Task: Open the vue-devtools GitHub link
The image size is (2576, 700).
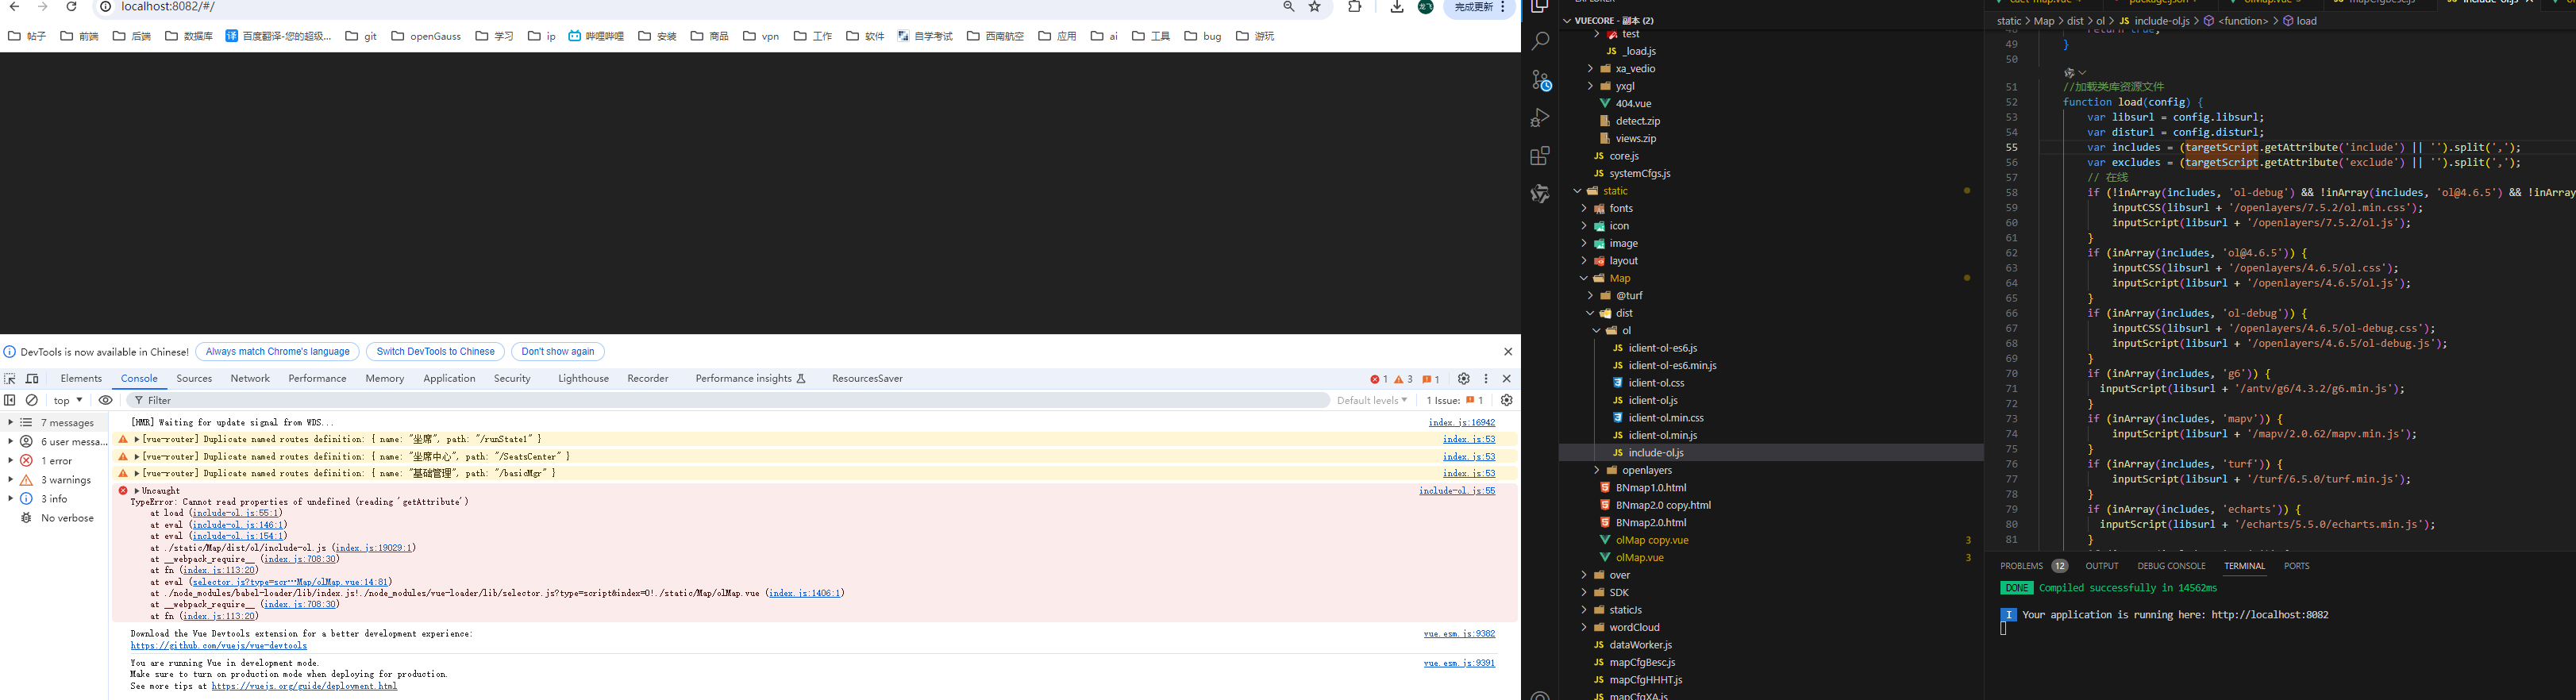Action: tap(218, 646)
